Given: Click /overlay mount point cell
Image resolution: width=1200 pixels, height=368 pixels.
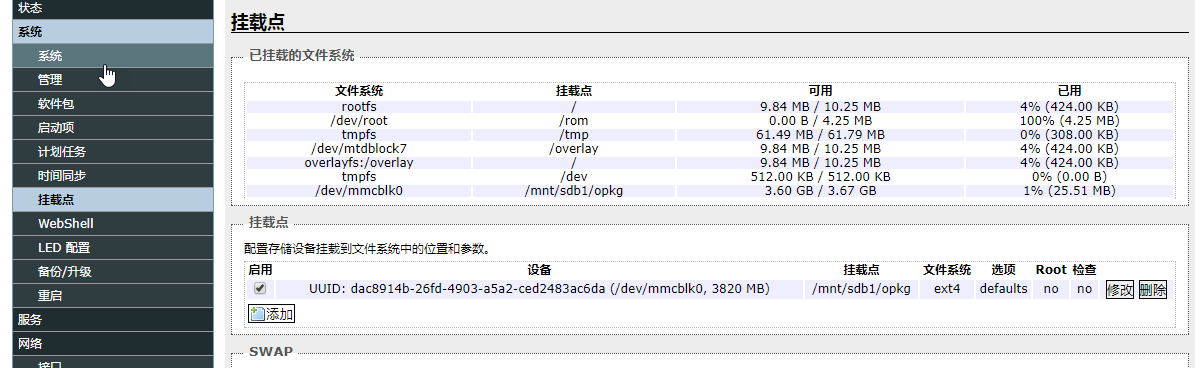Looking at the screenshot, I should coord(574,148).
